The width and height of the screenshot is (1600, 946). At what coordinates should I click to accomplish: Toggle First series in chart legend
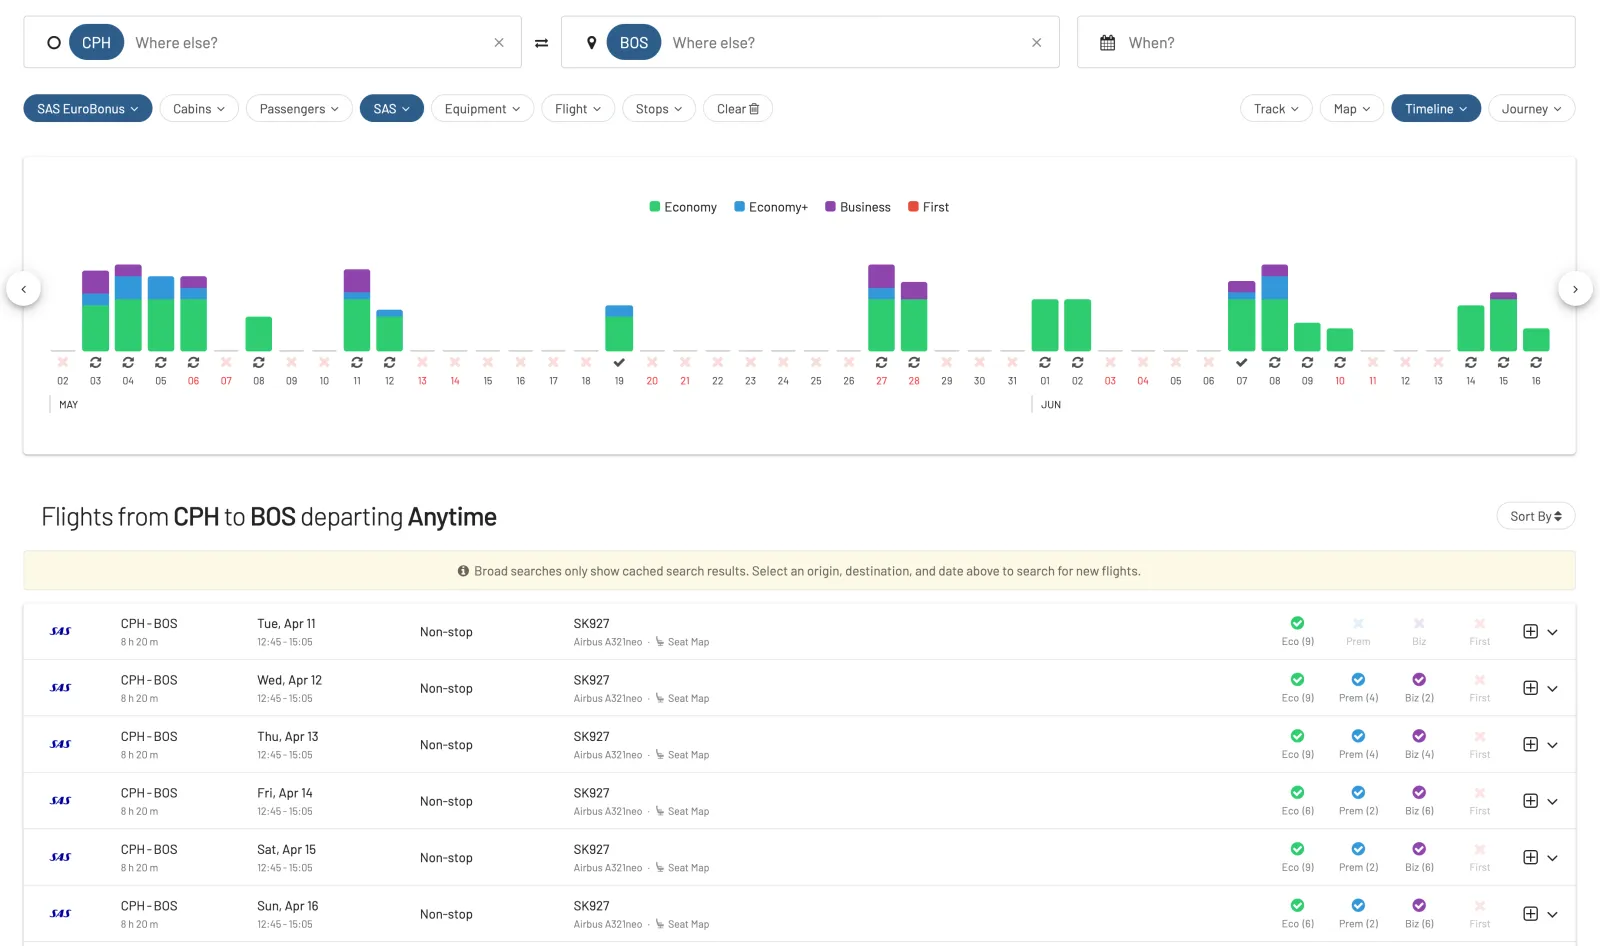coord(928,207)
